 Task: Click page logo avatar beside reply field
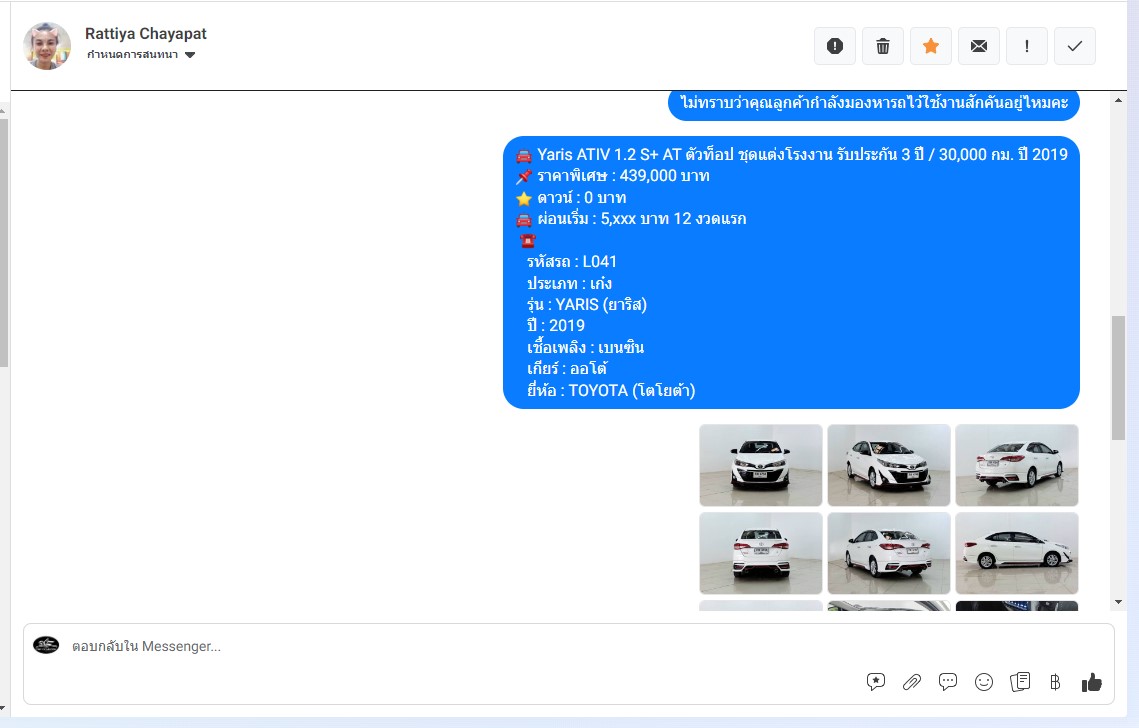[46, 644]
